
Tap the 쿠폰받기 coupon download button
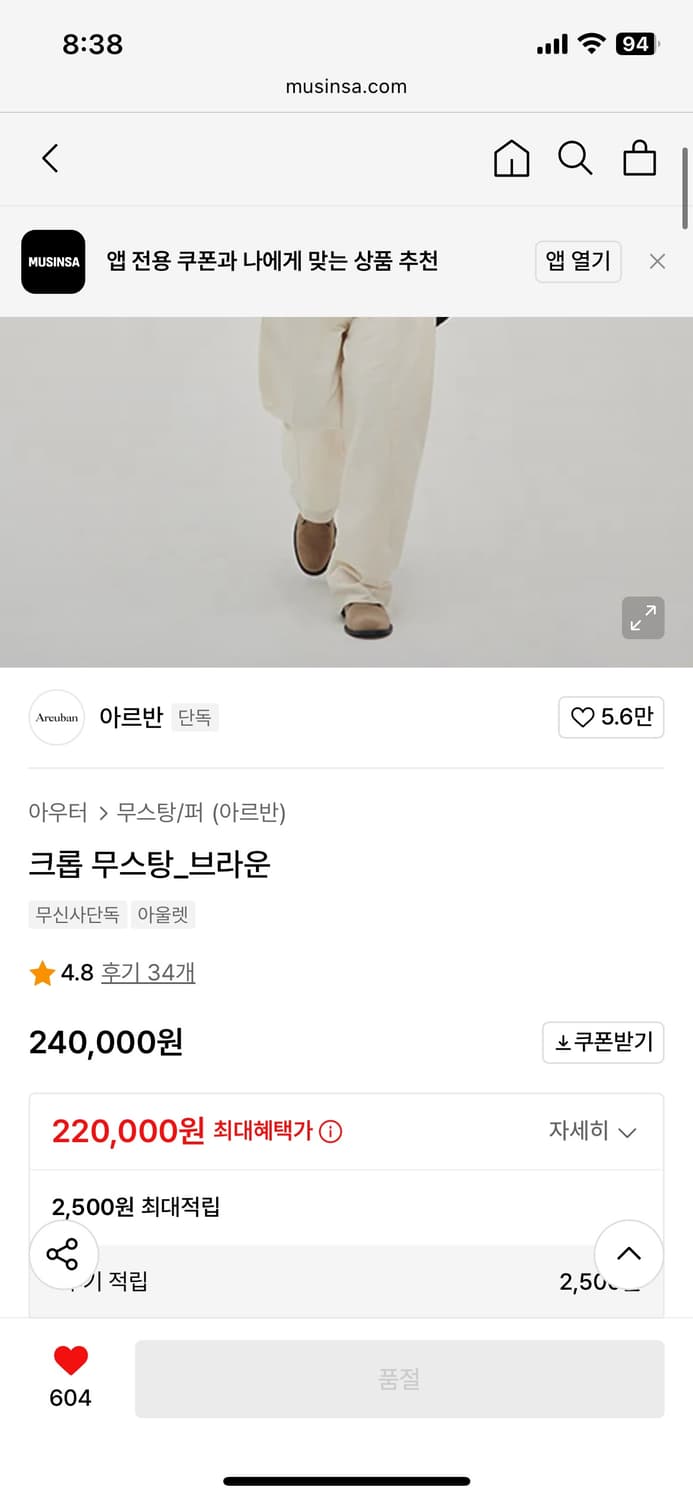(603, 1042)
